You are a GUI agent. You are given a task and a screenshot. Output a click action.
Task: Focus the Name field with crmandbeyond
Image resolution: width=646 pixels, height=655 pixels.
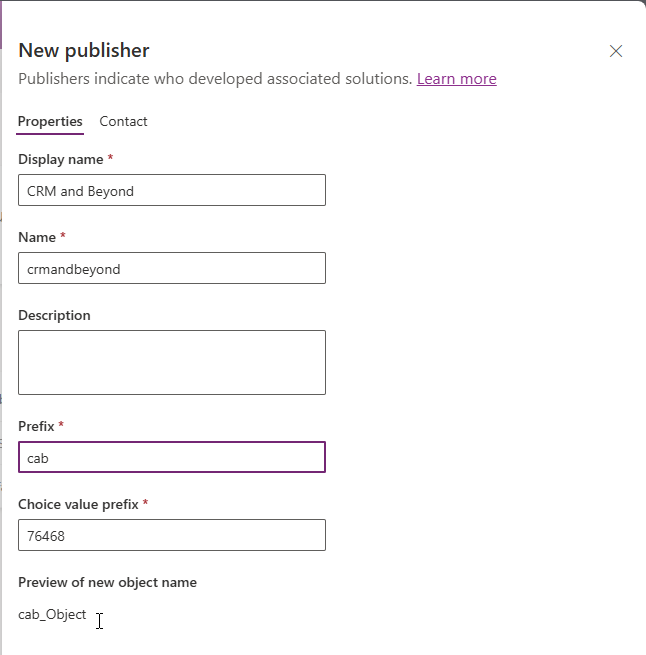(x=172, y=268)
